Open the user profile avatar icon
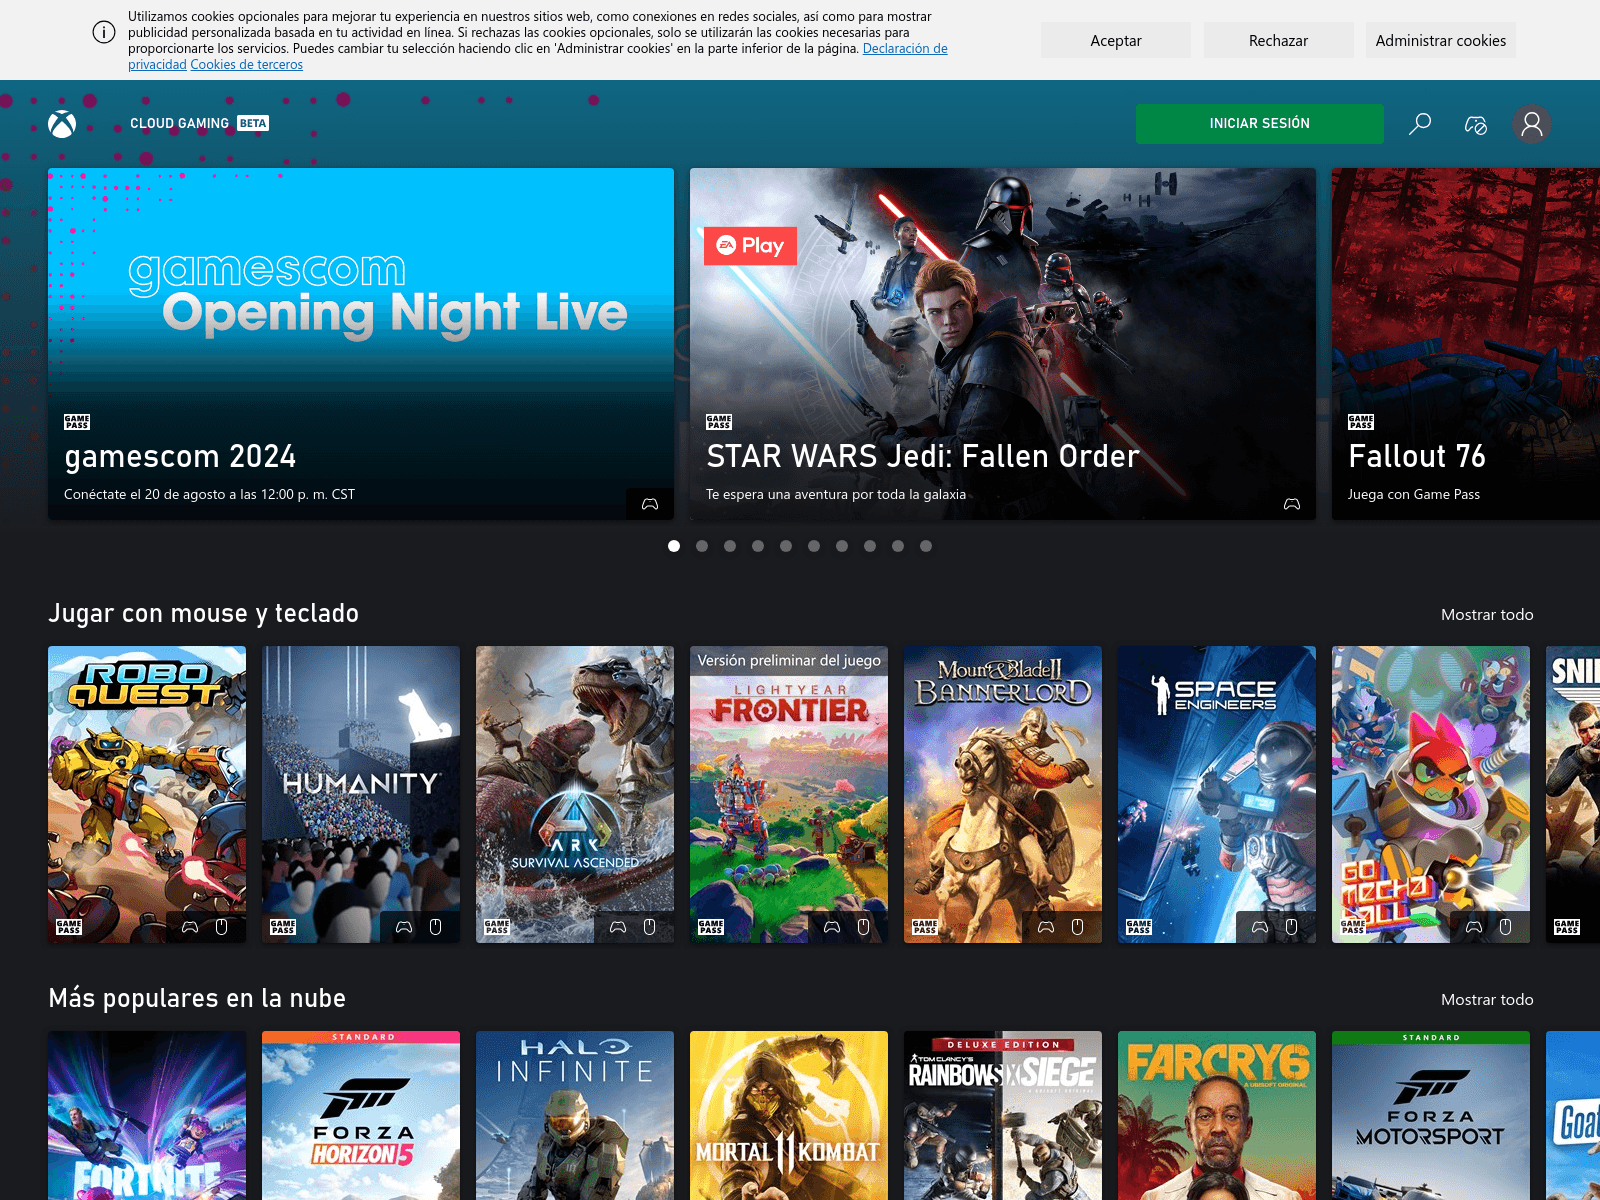 [x=1531, y=124]
